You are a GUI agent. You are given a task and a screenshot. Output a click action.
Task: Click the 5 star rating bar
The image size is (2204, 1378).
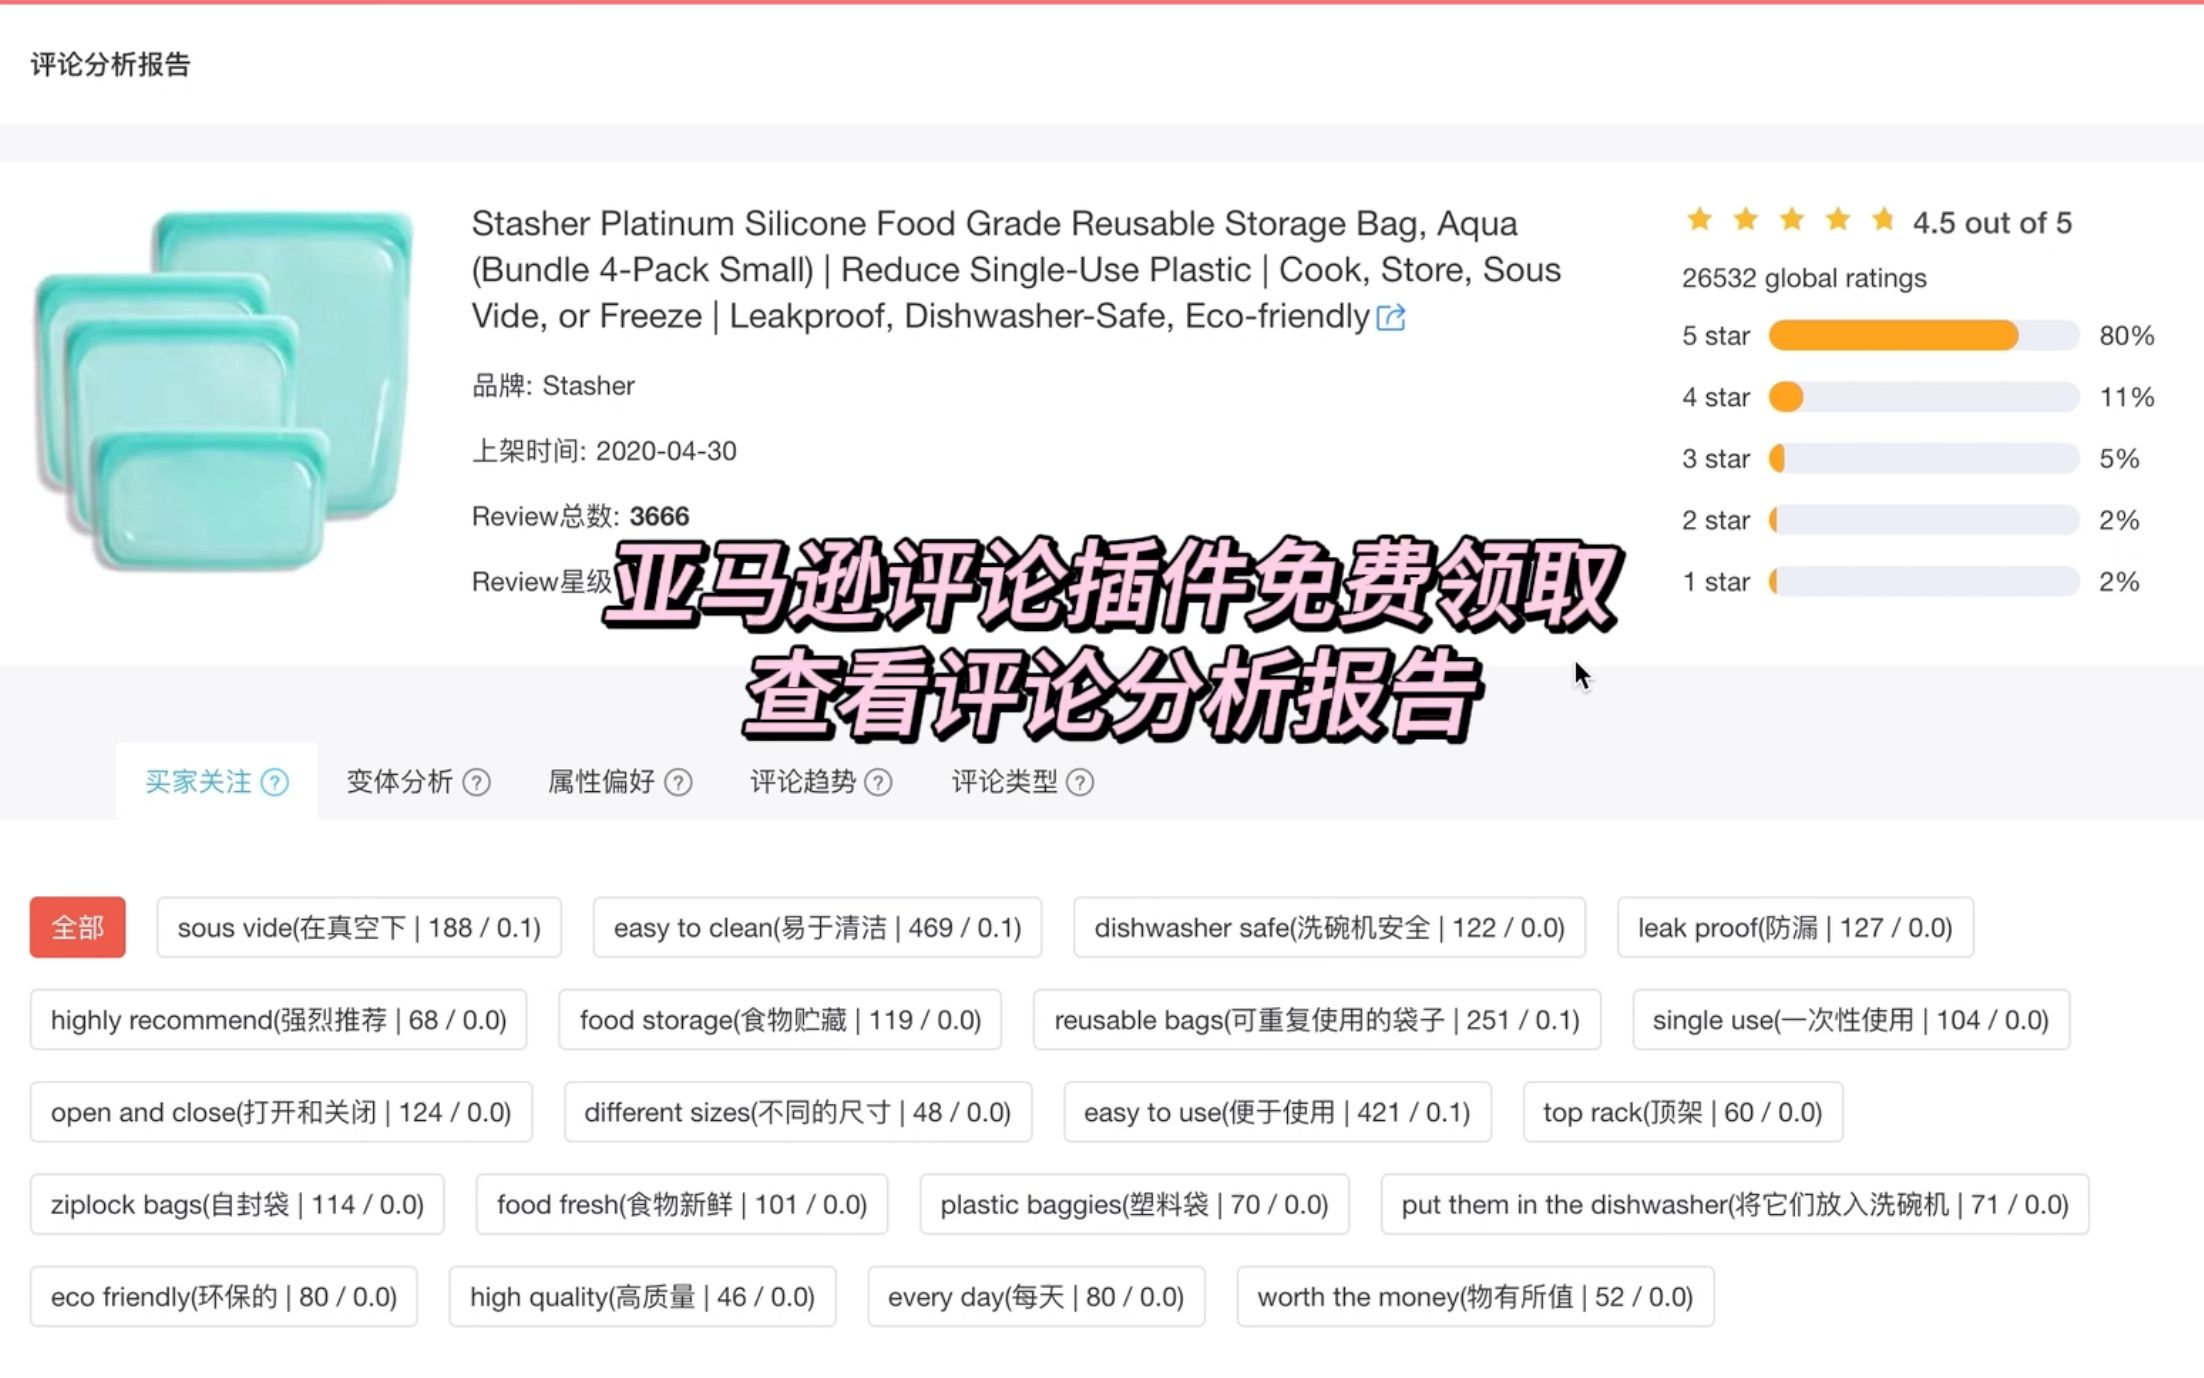(1924, 335)
